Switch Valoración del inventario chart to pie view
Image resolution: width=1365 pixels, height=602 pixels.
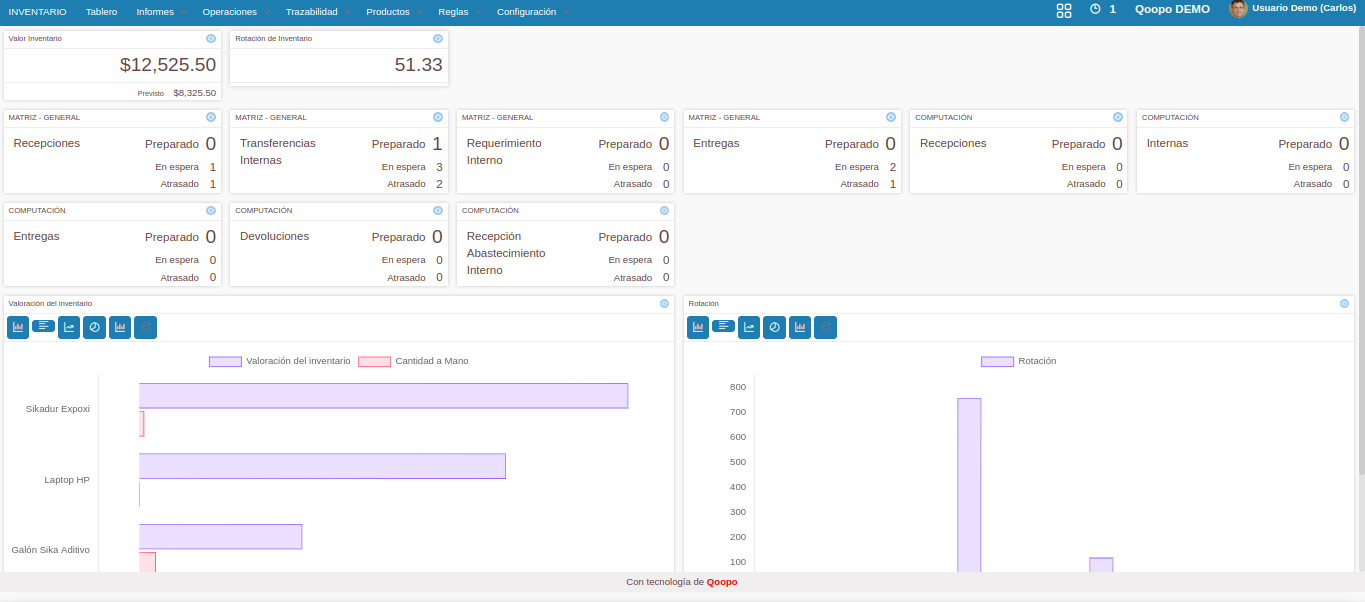coord(94,327)
